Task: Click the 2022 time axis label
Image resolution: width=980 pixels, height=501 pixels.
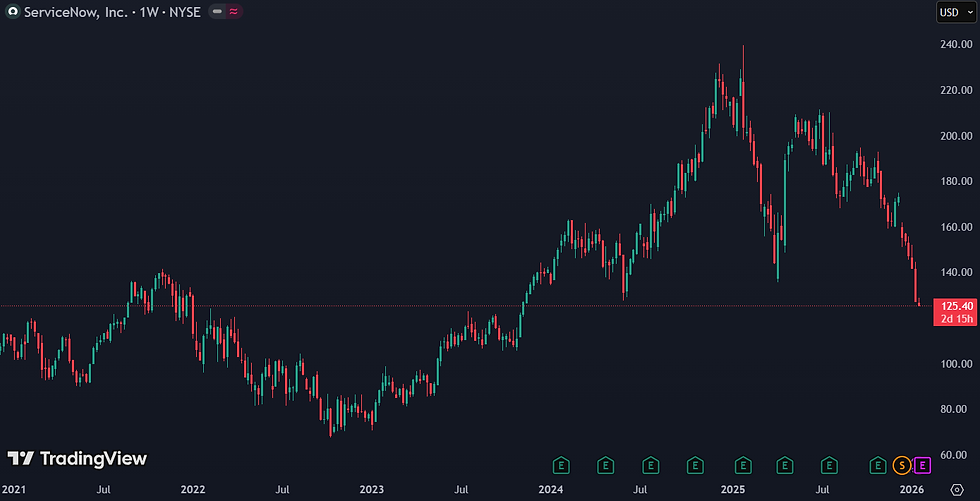Action: click(192, 489)
